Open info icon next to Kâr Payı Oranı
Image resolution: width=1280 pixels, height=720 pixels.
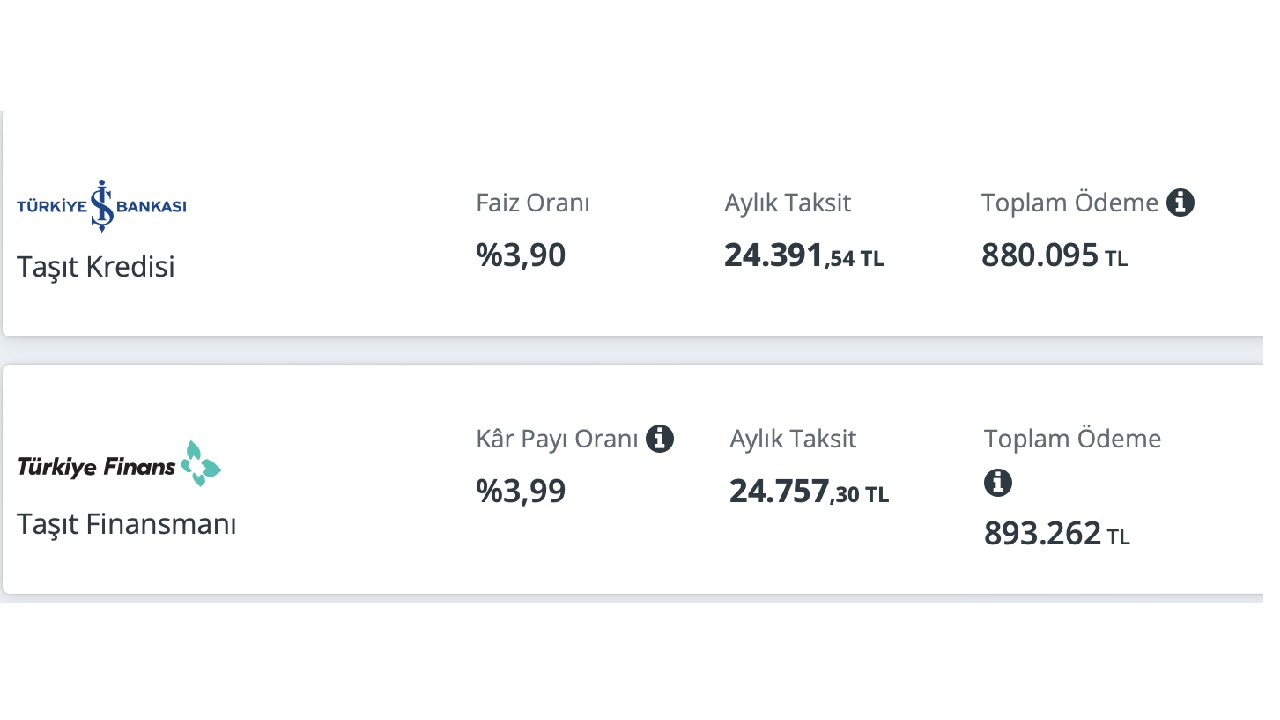pos(659,438)
